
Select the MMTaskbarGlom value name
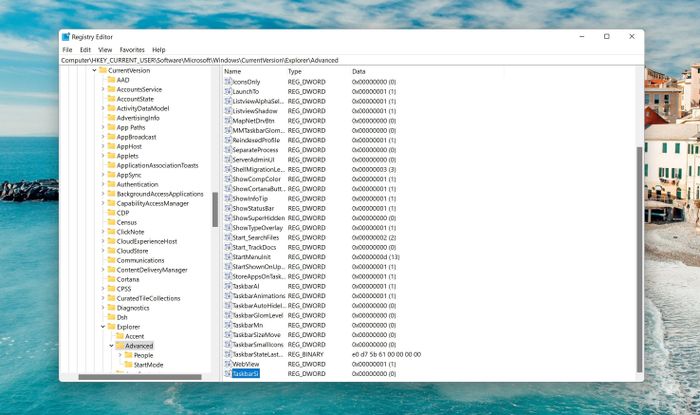pos(258,130)
